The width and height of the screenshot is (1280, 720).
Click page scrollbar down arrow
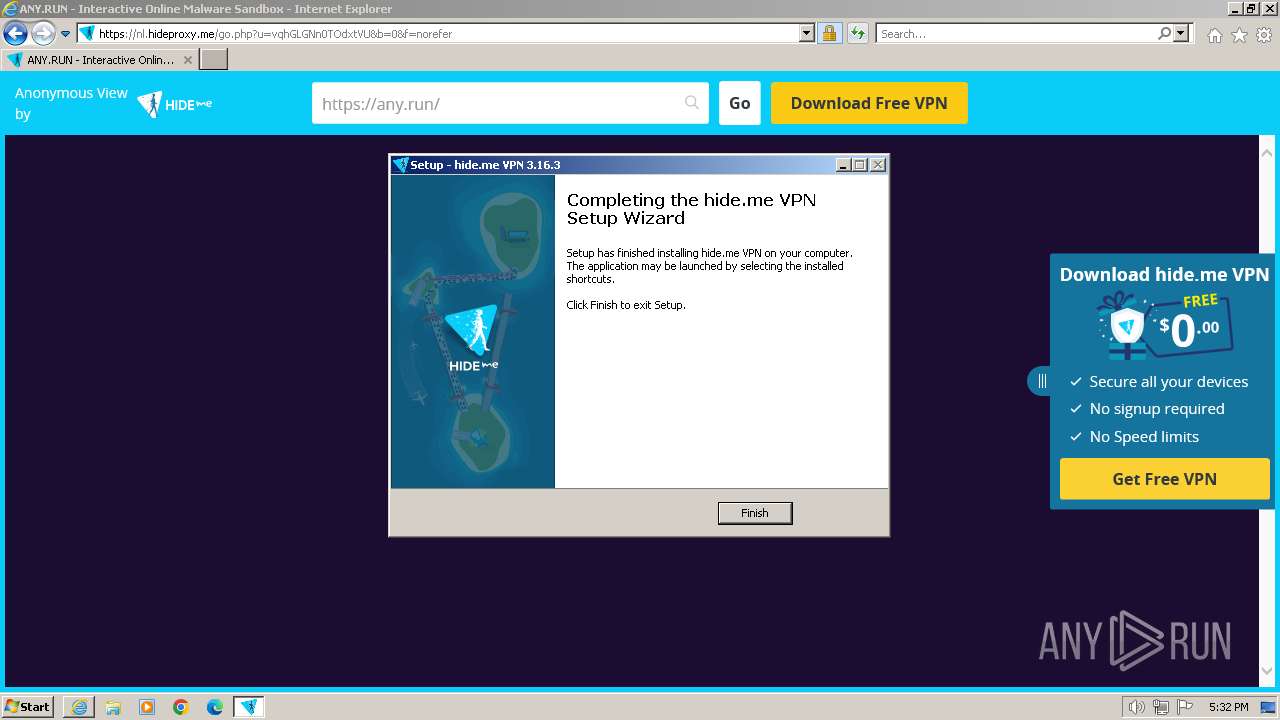tap(1267, 671)
